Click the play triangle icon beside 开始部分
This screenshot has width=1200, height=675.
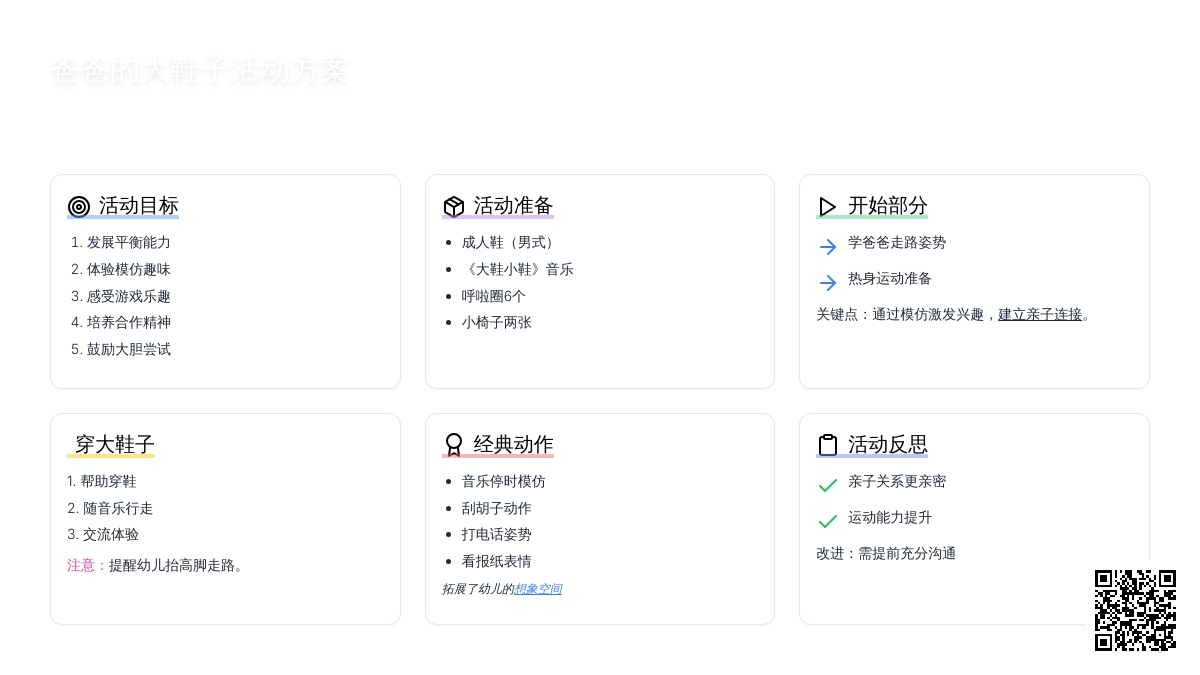(x=828, y=207)
